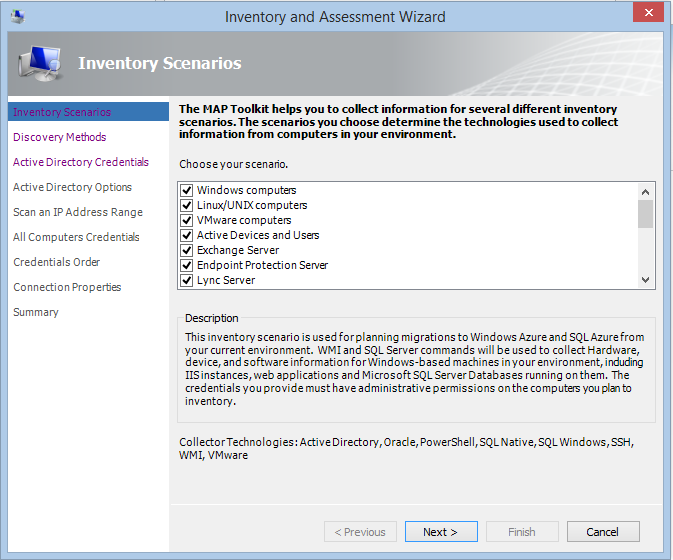Select the Scan an IP Address Range step

pyautogui.click(x=77, y=212)
